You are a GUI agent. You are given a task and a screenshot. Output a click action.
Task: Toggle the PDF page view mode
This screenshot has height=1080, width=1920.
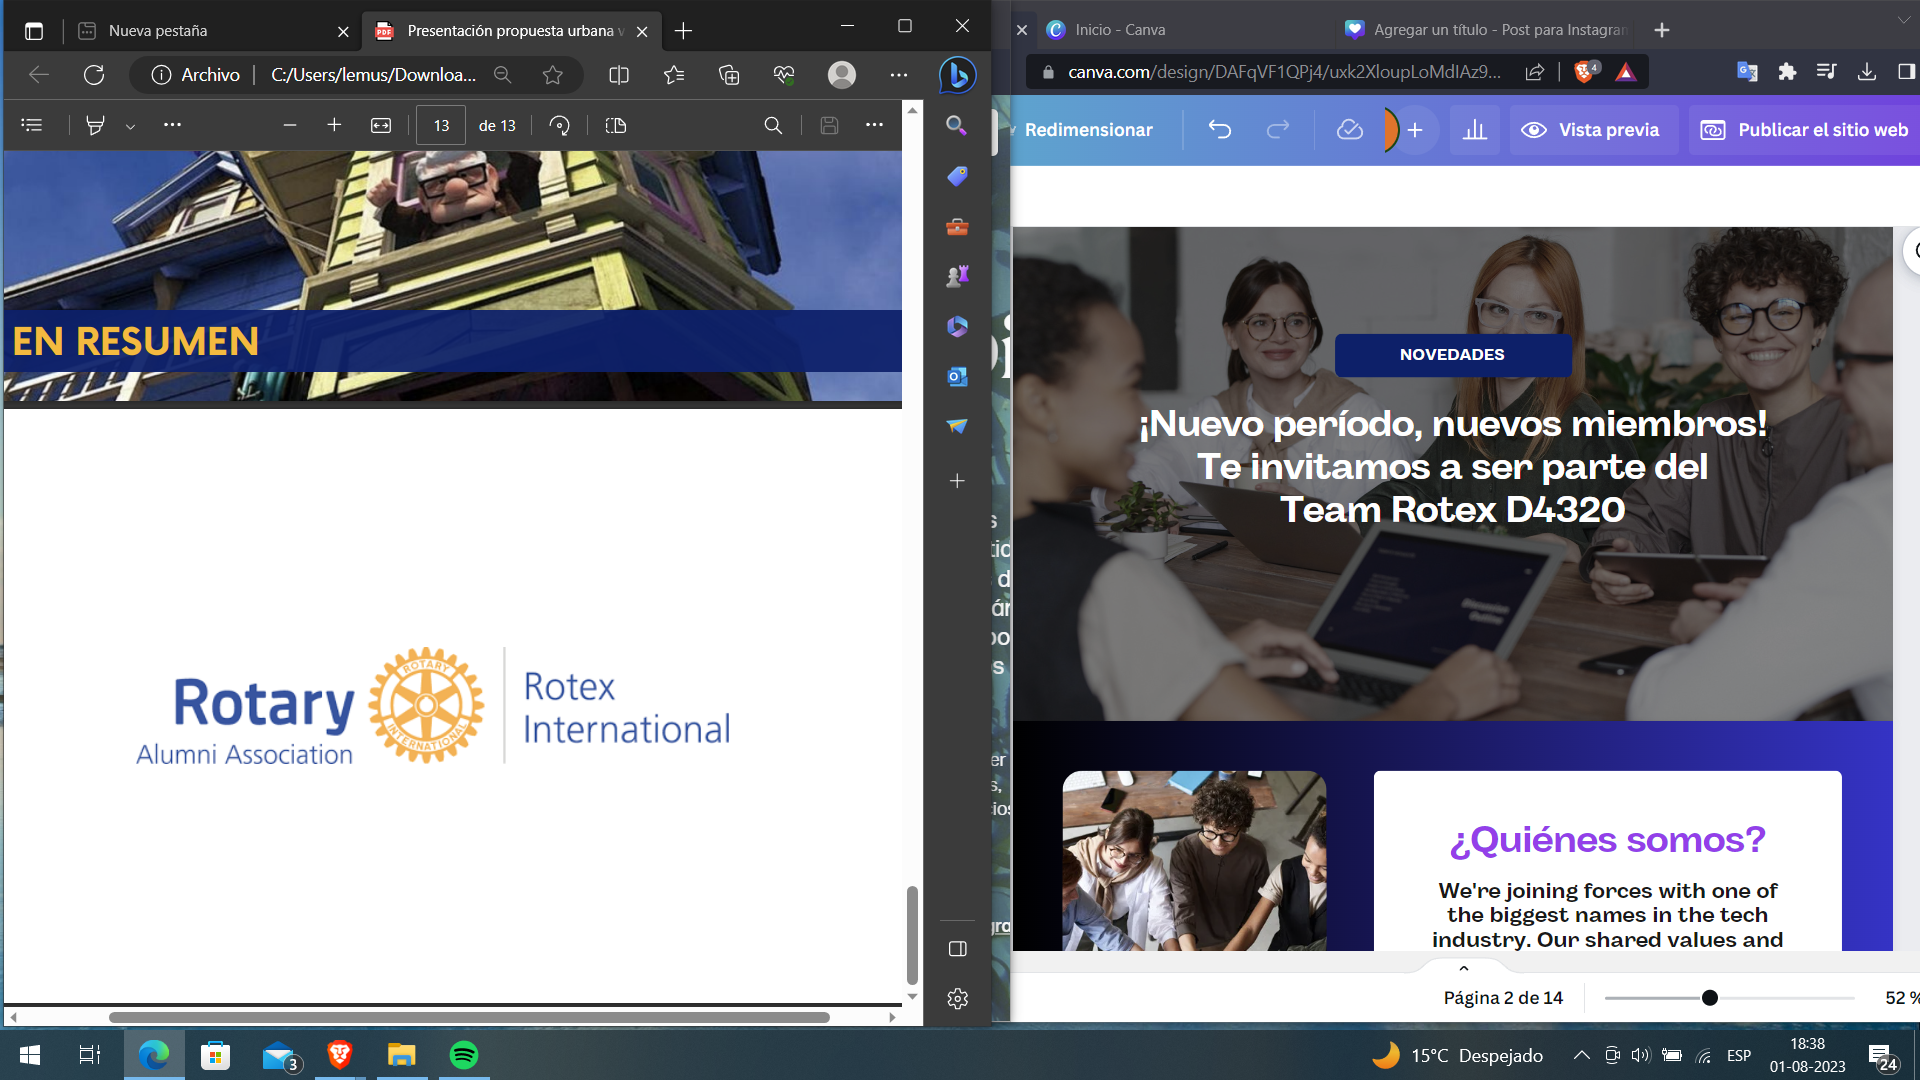point(616,125)
